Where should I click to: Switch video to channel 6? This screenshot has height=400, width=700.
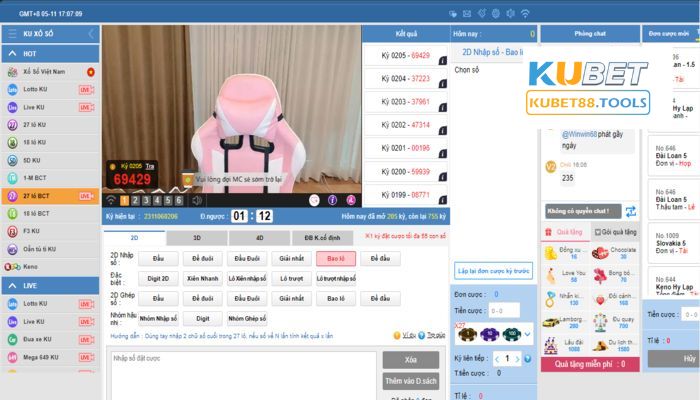tap(179, 200)
